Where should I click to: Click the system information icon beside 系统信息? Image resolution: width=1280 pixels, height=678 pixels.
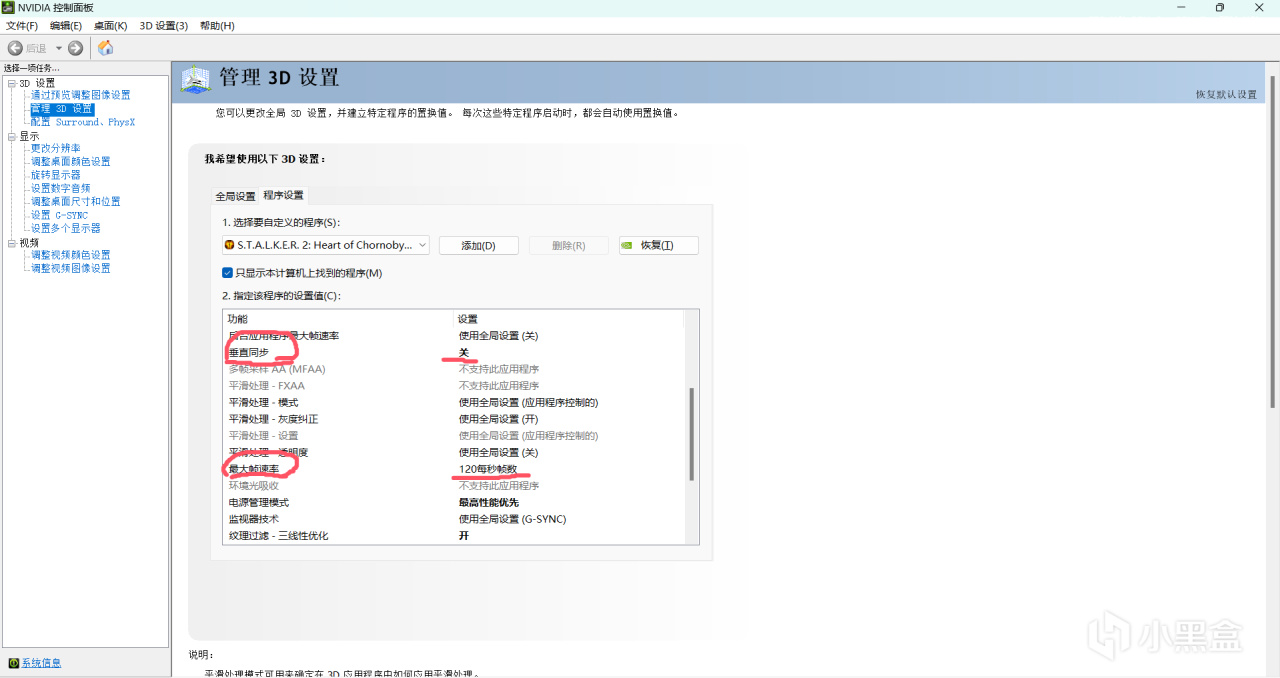coord(13,663)
